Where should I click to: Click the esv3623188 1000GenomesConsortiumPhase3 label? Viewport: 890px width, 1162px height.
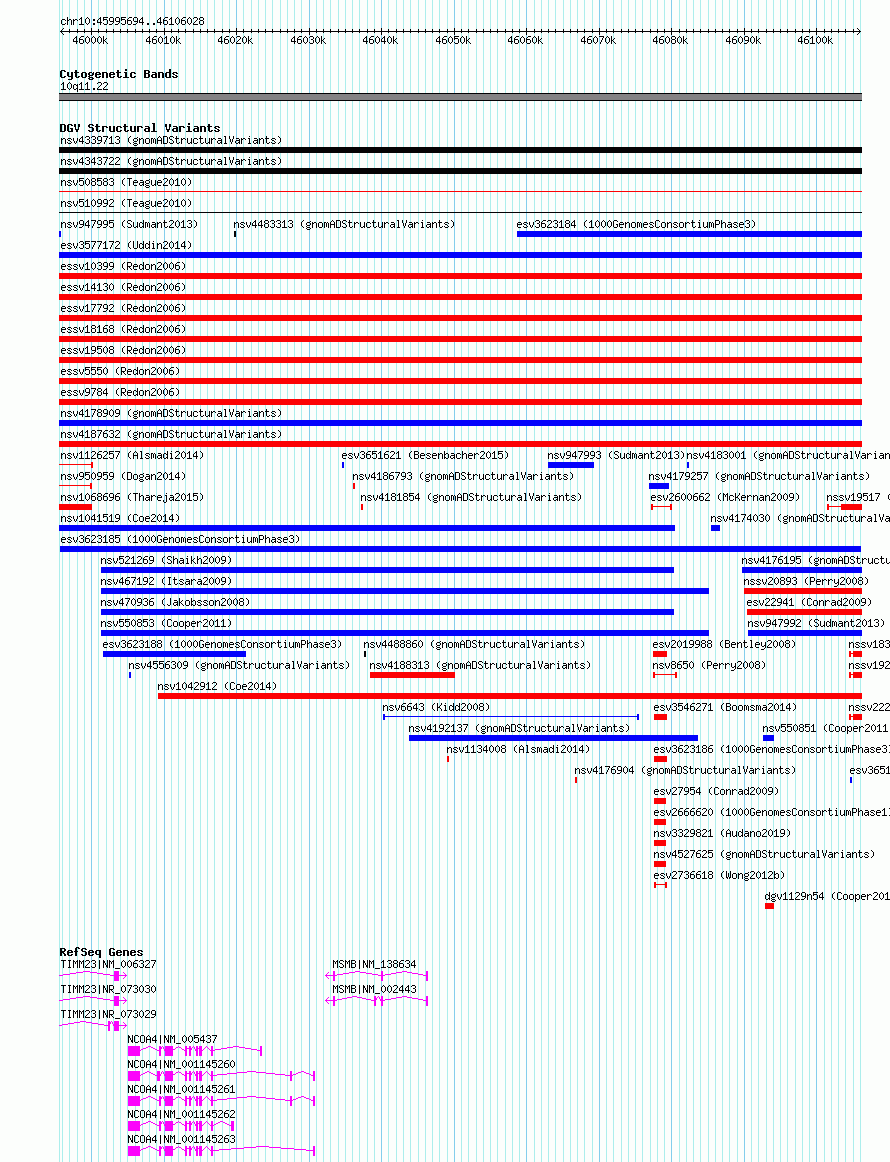click(222, 644)
